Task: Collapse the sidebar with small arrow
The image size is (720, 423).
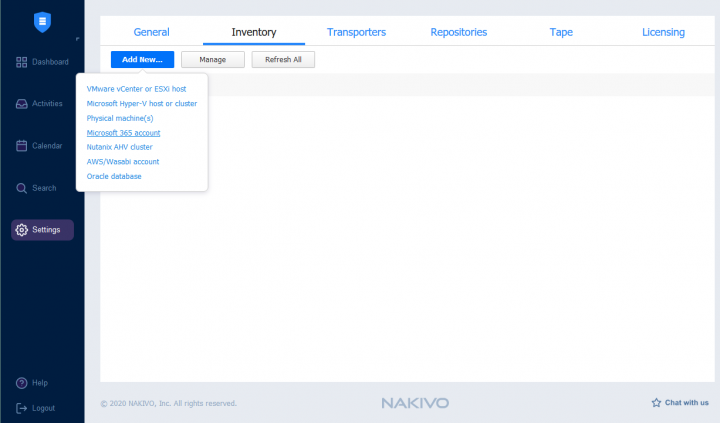Action: click(x=77, y=39)
